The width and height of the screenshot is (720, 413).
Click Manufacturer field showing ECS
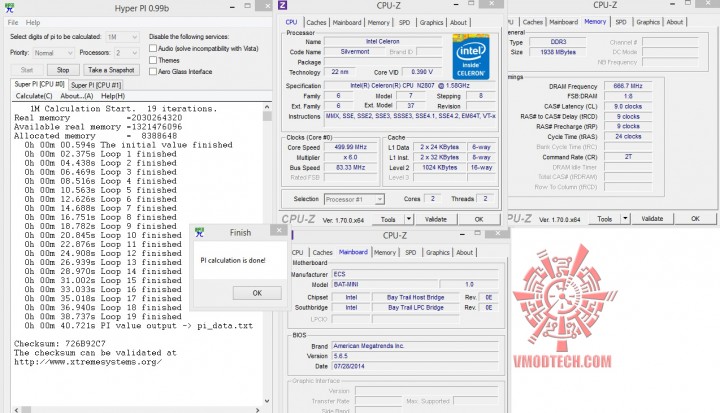(x=415, y=274)
